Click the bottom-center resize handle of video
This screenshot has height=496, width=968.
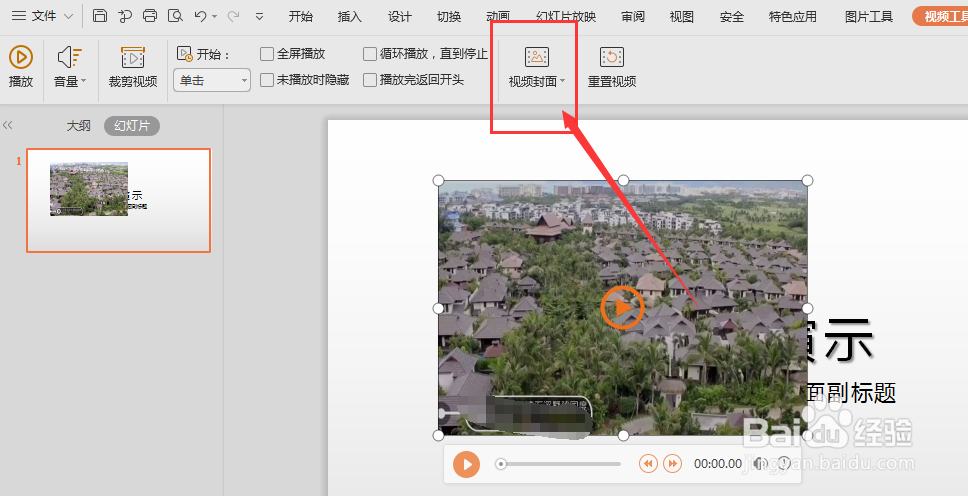623,435
